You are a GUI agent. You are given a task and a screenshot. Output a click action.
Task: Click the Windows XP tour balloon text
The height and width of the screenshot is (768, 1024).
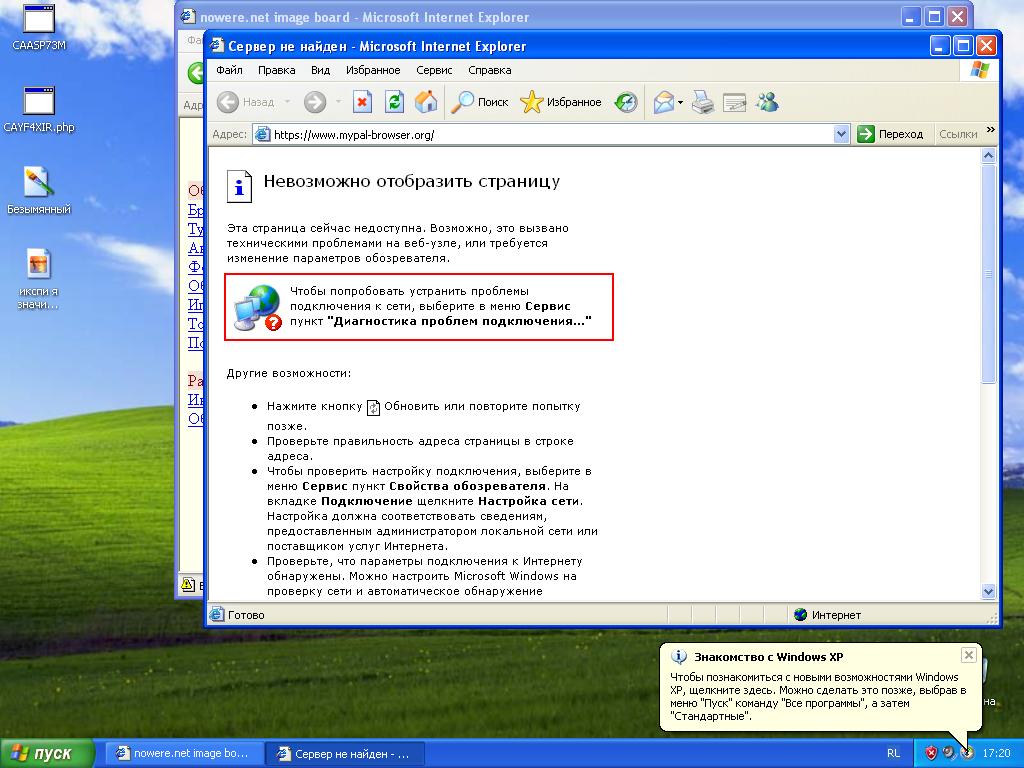818,696
